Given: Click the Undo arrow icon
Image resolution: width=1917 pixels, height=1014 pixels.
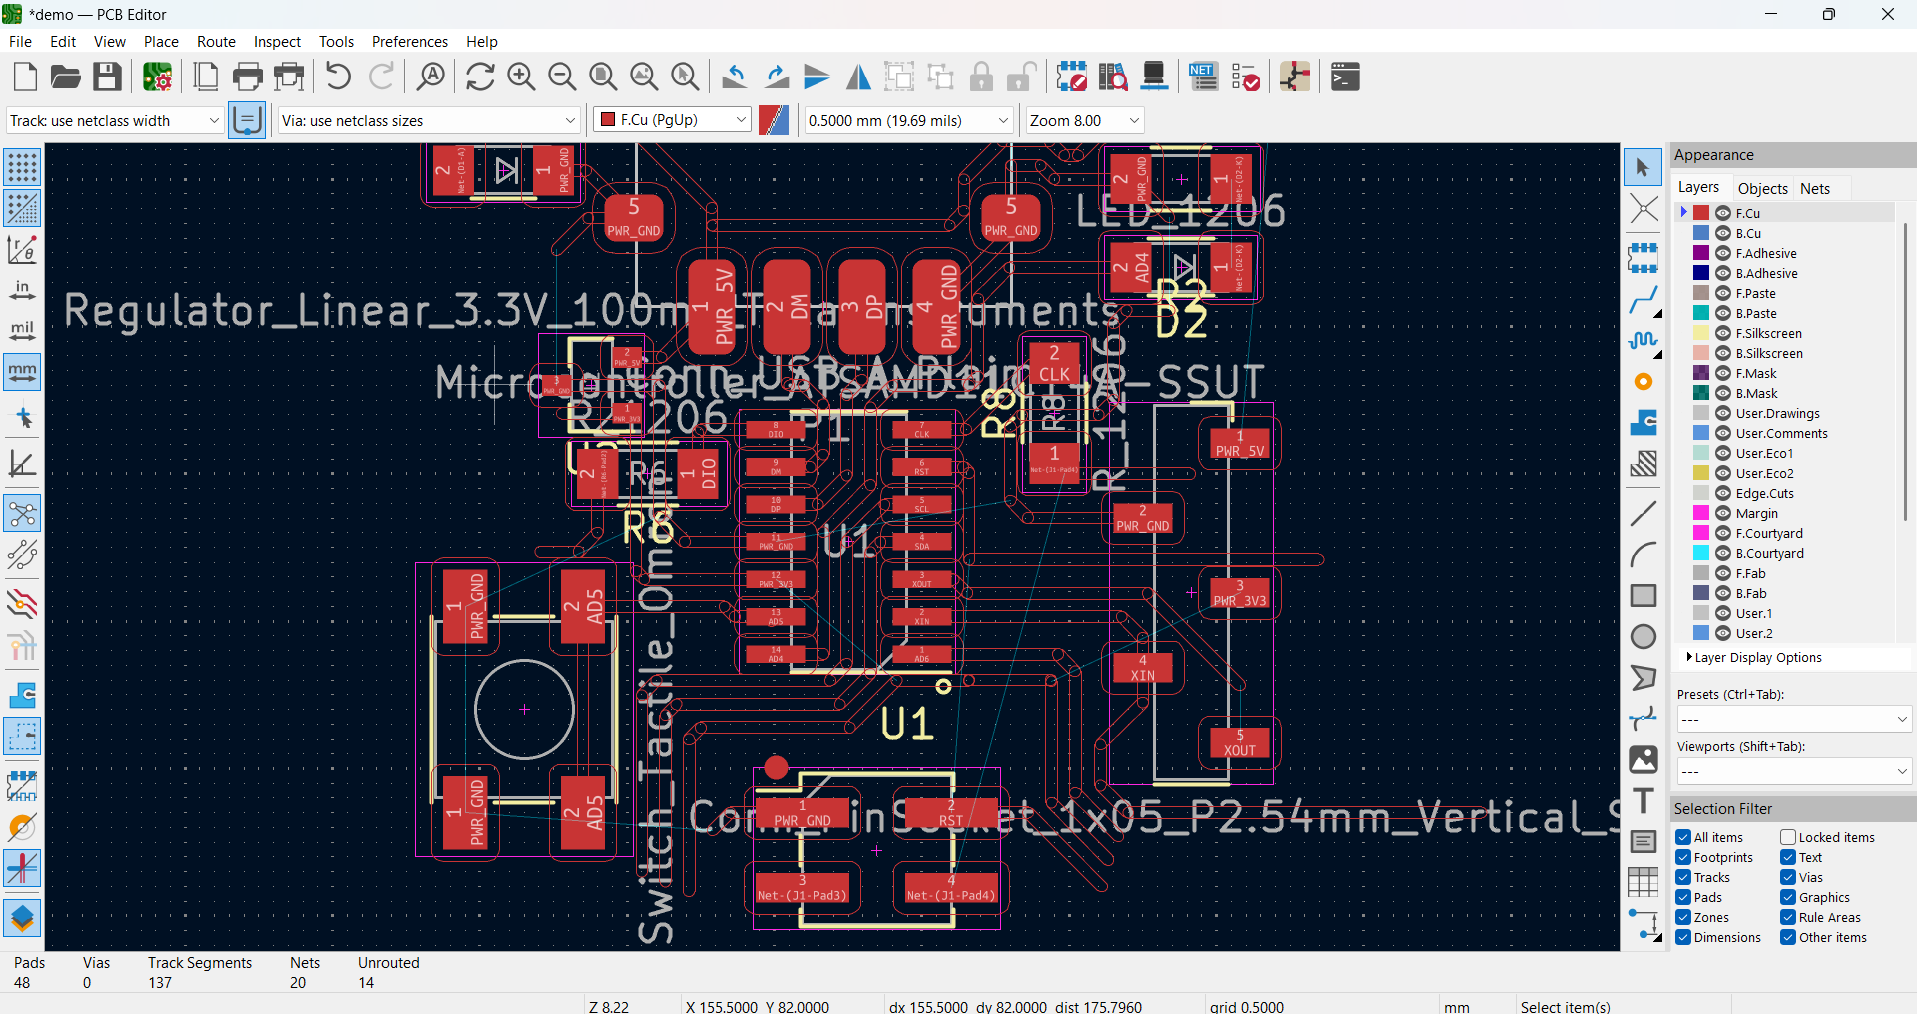Looking at the screenshot, I should [x=338, y=77].
